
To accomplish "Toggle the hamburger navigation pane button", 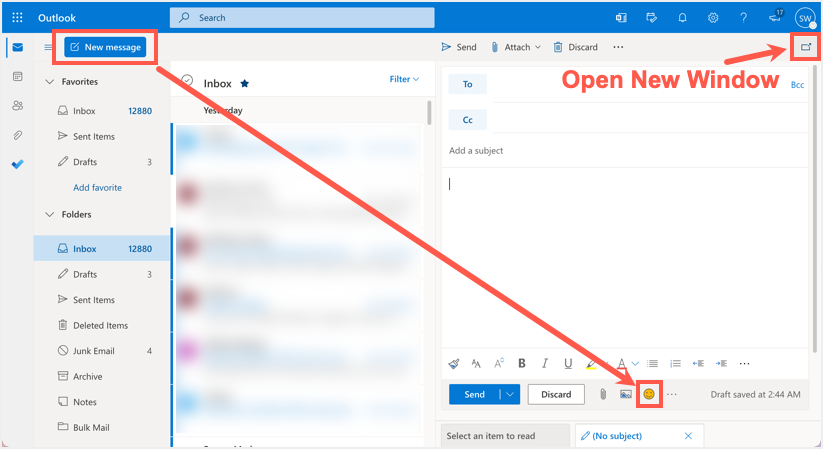I will 48,47.
